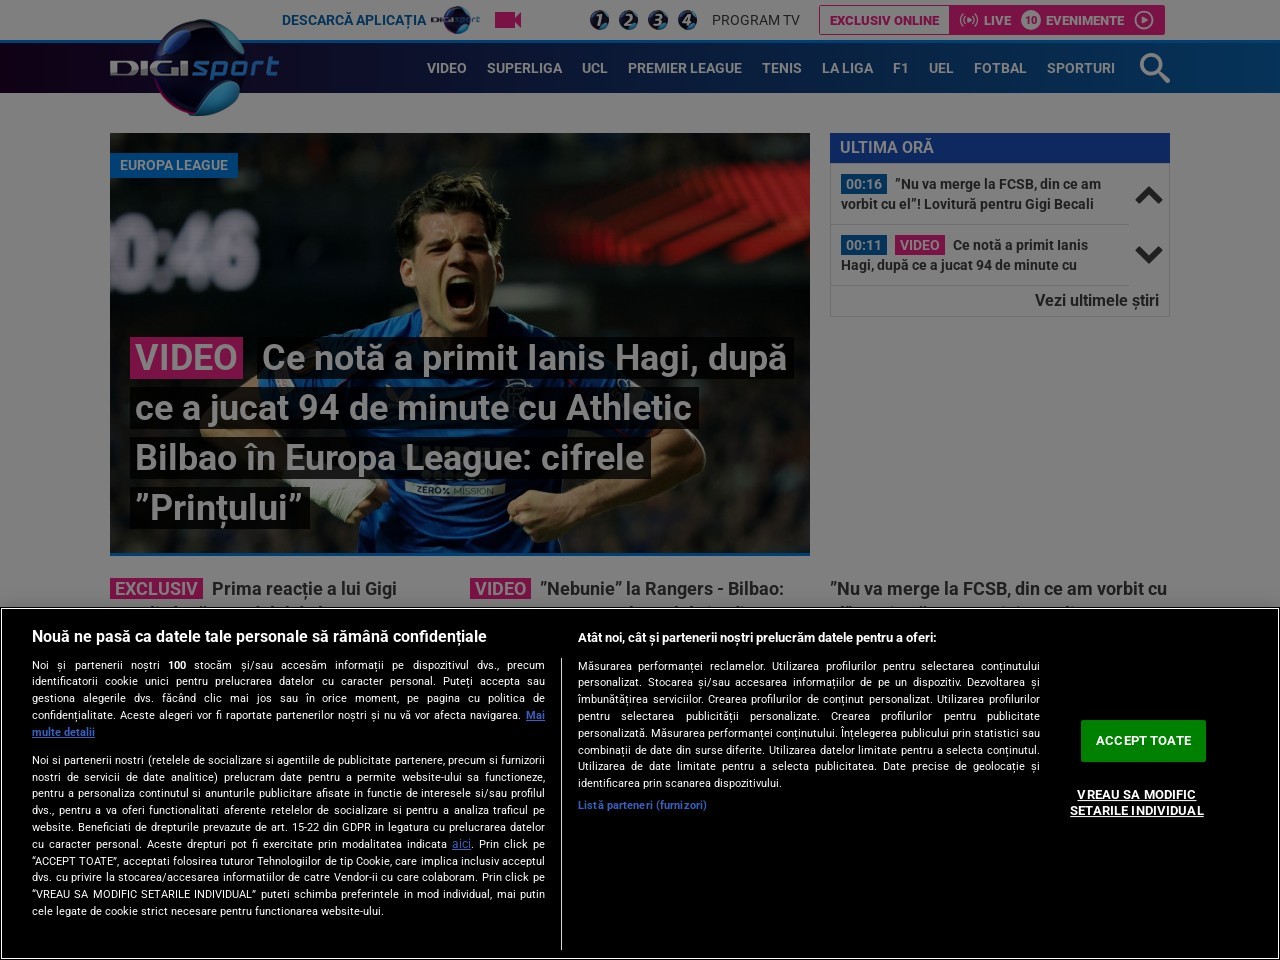The height and width of the screenshot is (960, 1280).
Task: Open Listă parteneri (furnizori) link
Action: click(642, 805)
